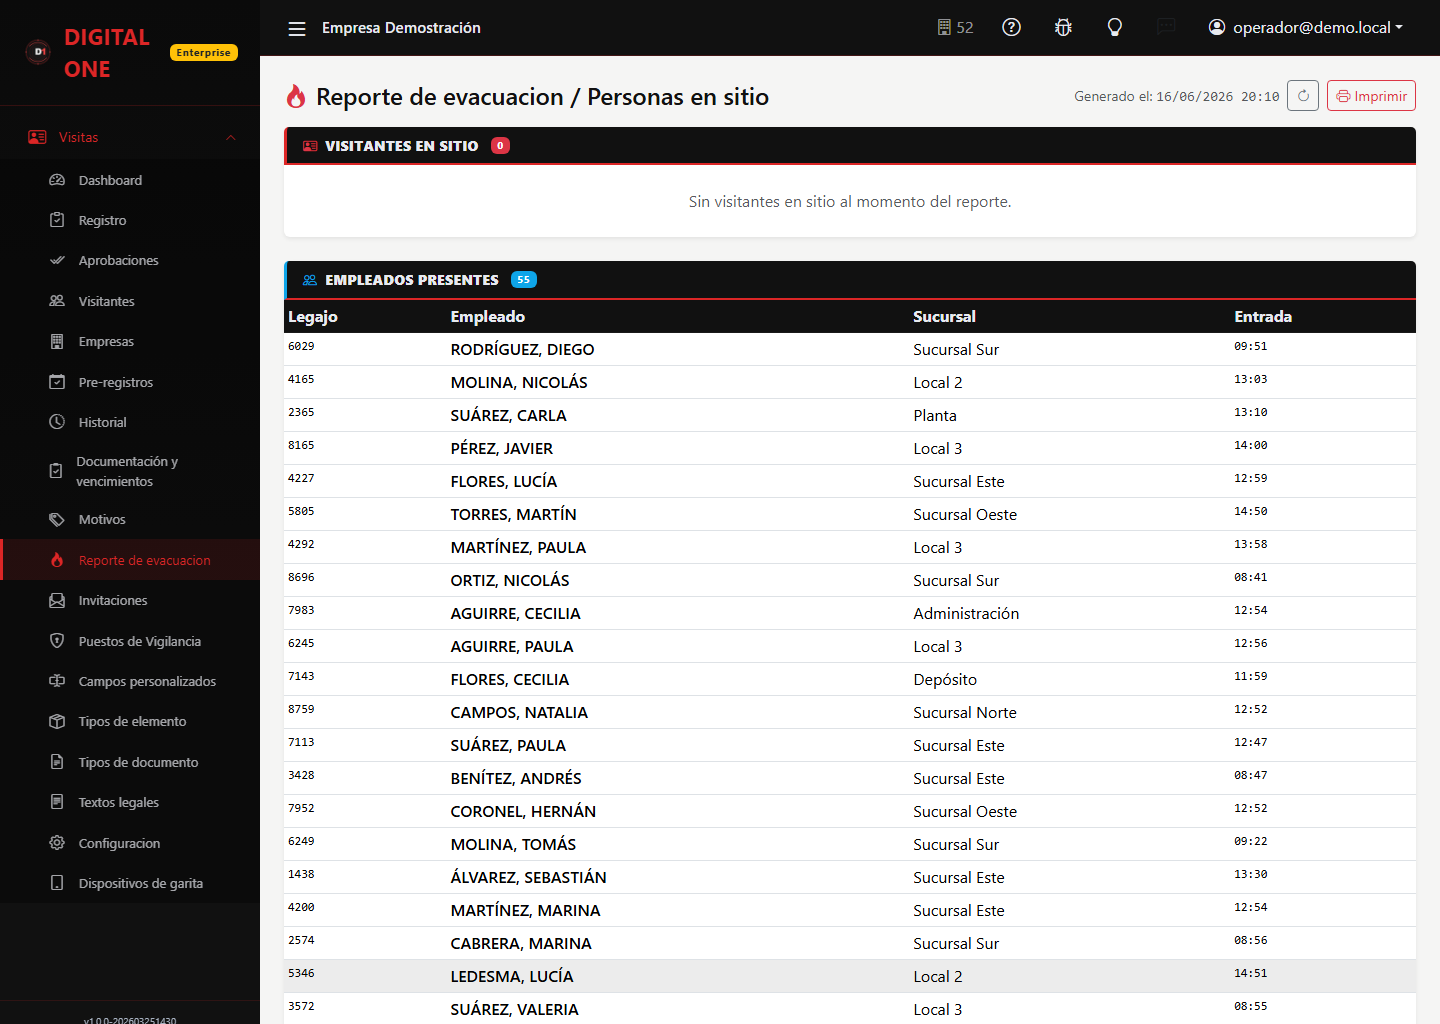Image resolution: width=1440 pixels, height=1024 pixels.
Task: Click the Empleados presentes count badge 55
Action: (x=523, y=280)
